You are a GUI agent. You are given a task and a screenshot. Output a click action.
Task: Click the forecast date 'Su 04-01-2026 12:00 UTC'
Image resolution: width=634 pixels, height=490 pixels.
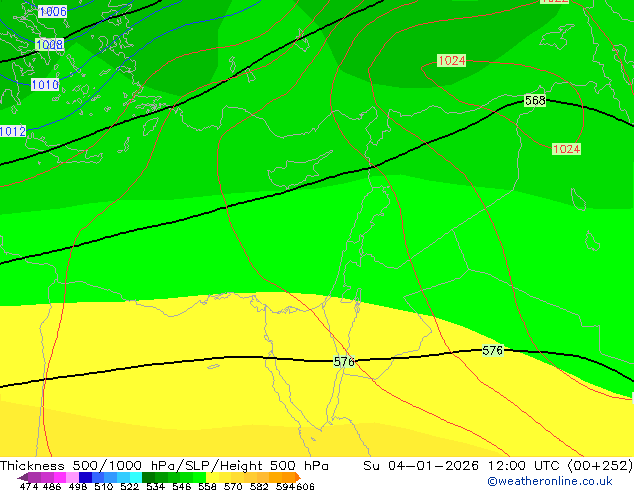click(x=461, y=466)
